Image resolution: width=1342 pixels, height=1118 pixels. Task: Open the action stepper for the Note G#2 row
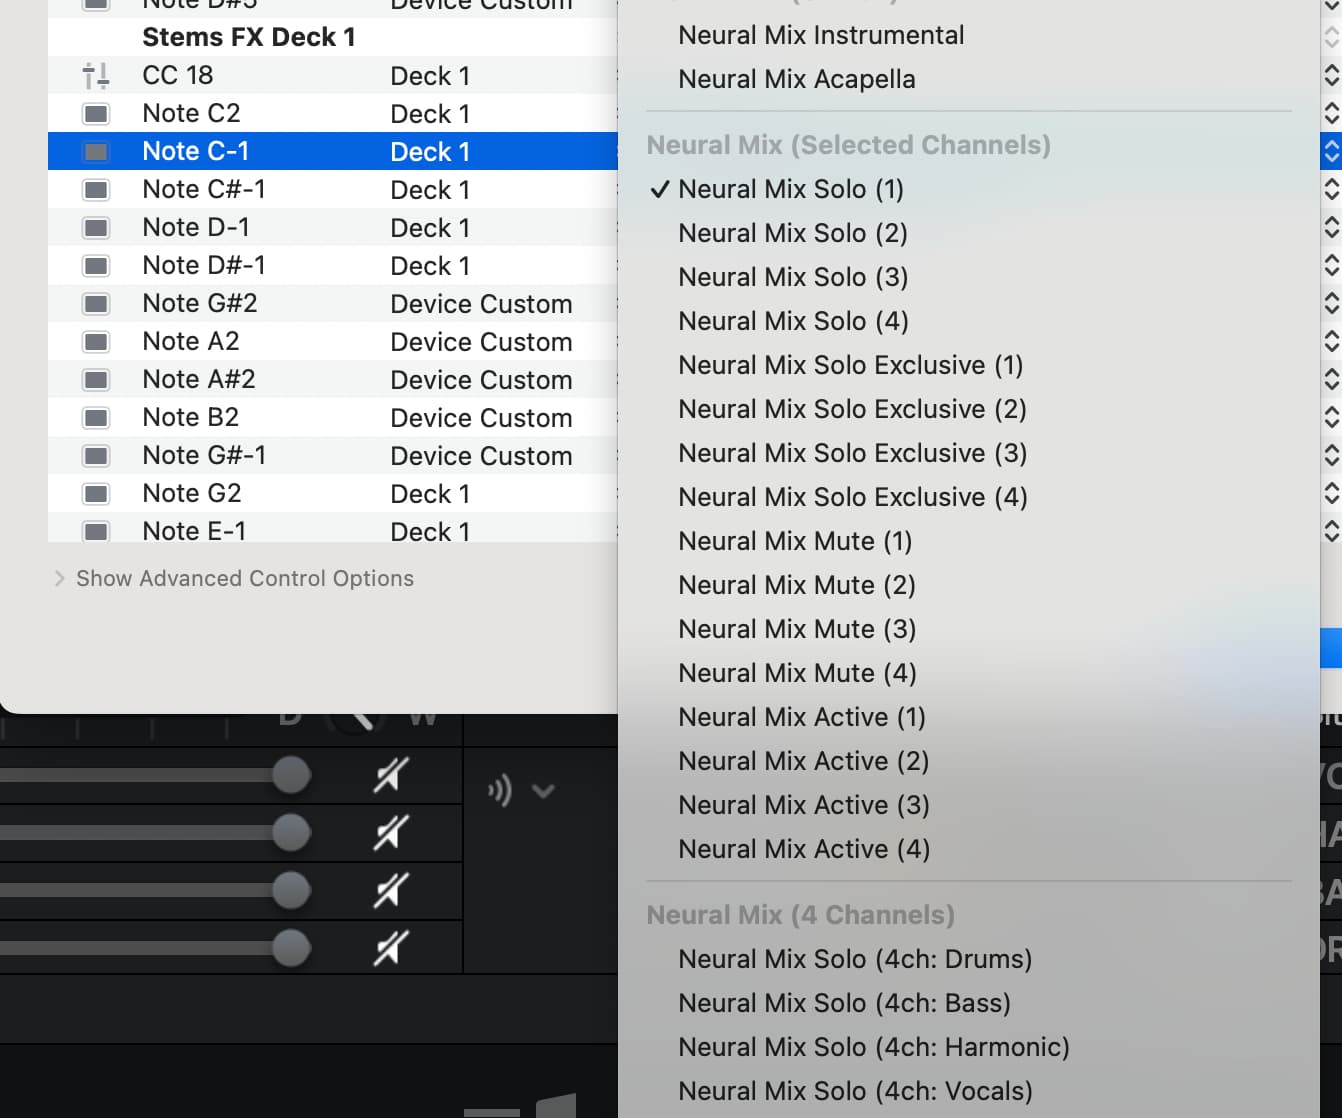click(x=1331, y=303)
